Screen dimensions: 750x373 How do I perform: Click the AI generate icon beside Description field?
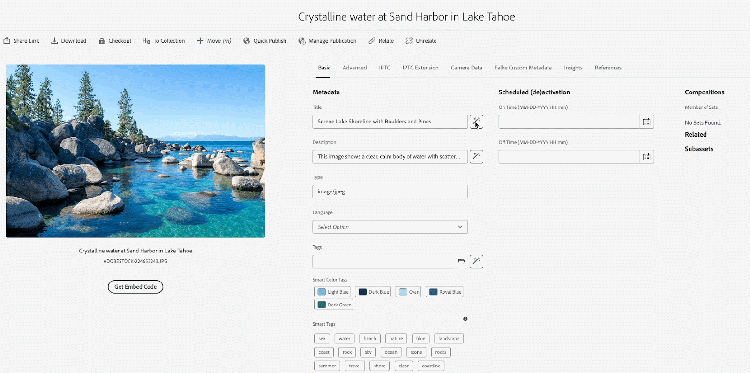(x=476, y=156)
